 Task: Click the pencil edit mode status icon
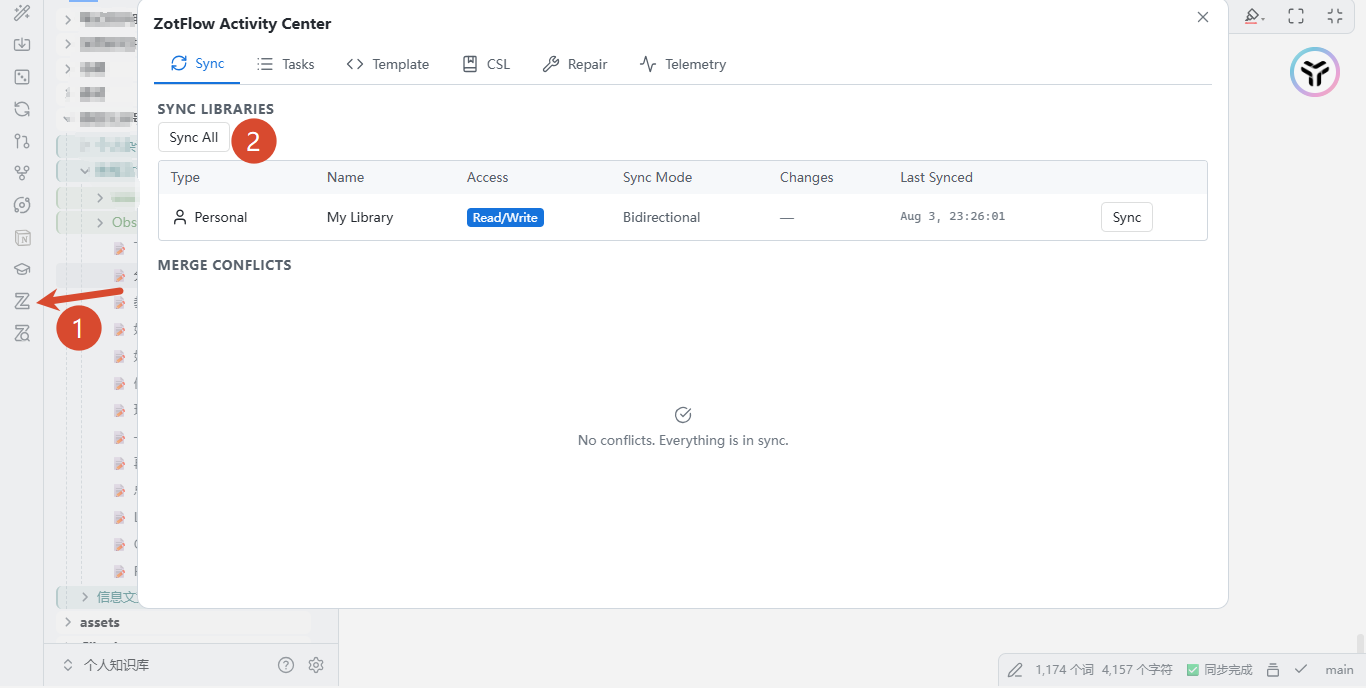pos(1015,670)
